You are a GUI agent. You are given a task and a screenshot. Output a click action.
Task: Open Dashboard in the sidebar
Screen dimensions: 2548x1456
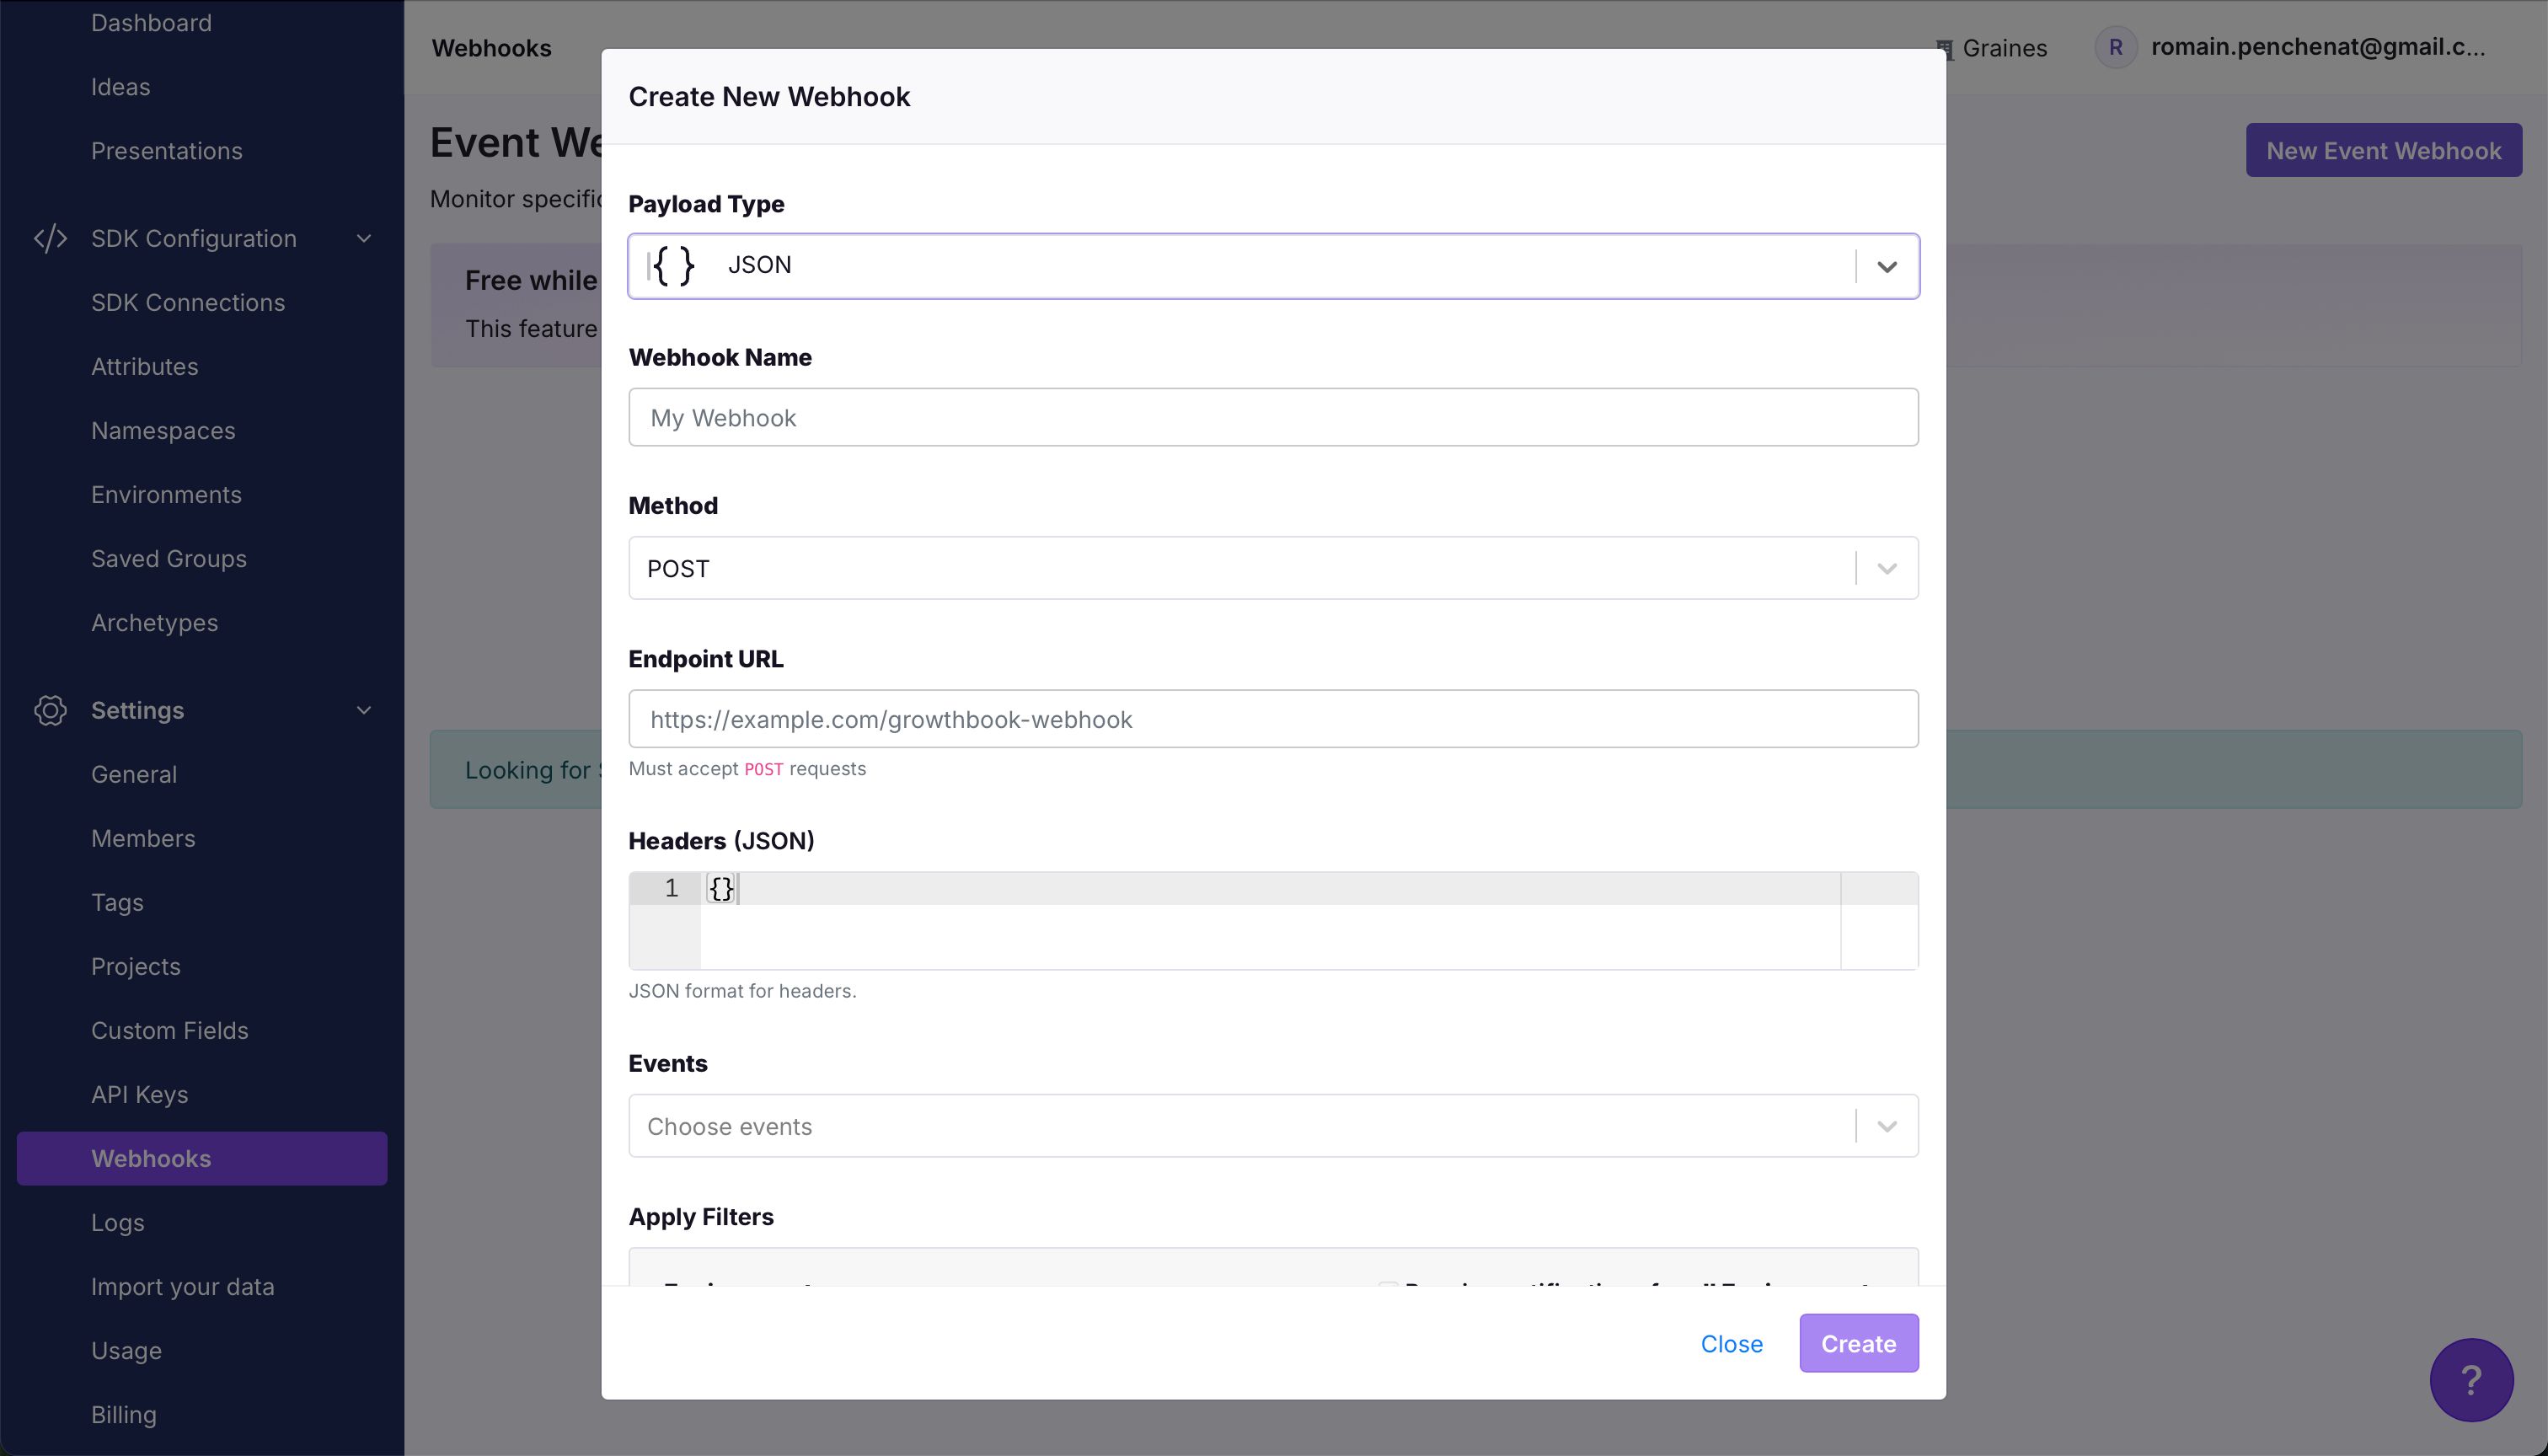[151, 23]
